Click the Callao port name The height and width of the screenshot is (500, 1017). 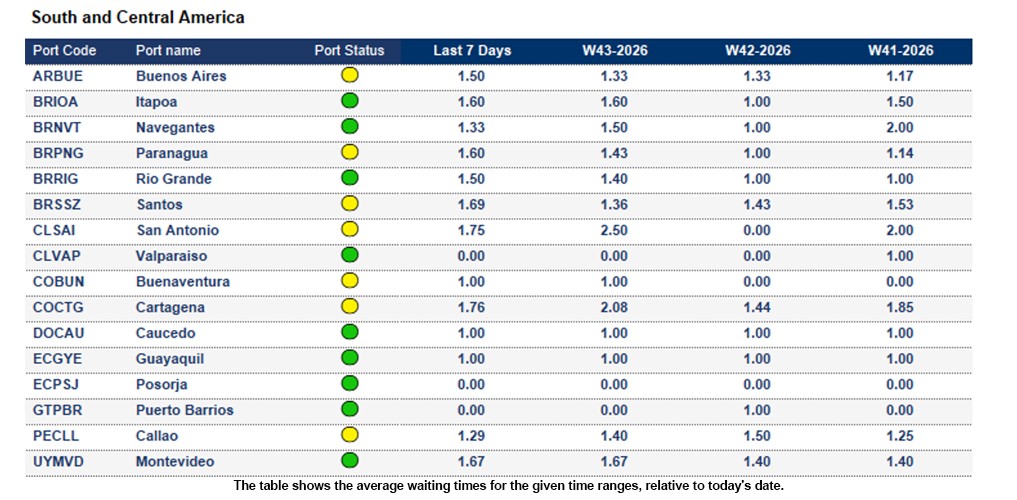click(x=156, y=436)
